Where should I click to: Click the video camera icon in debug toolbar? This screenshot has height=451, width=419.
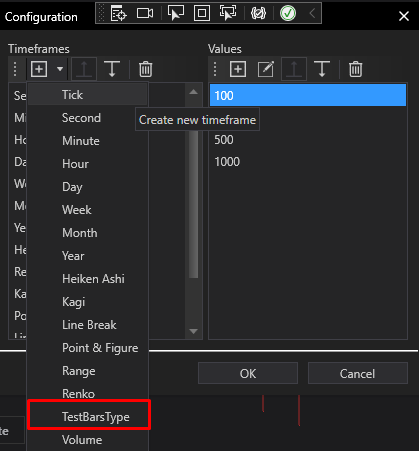coord(145,13)
